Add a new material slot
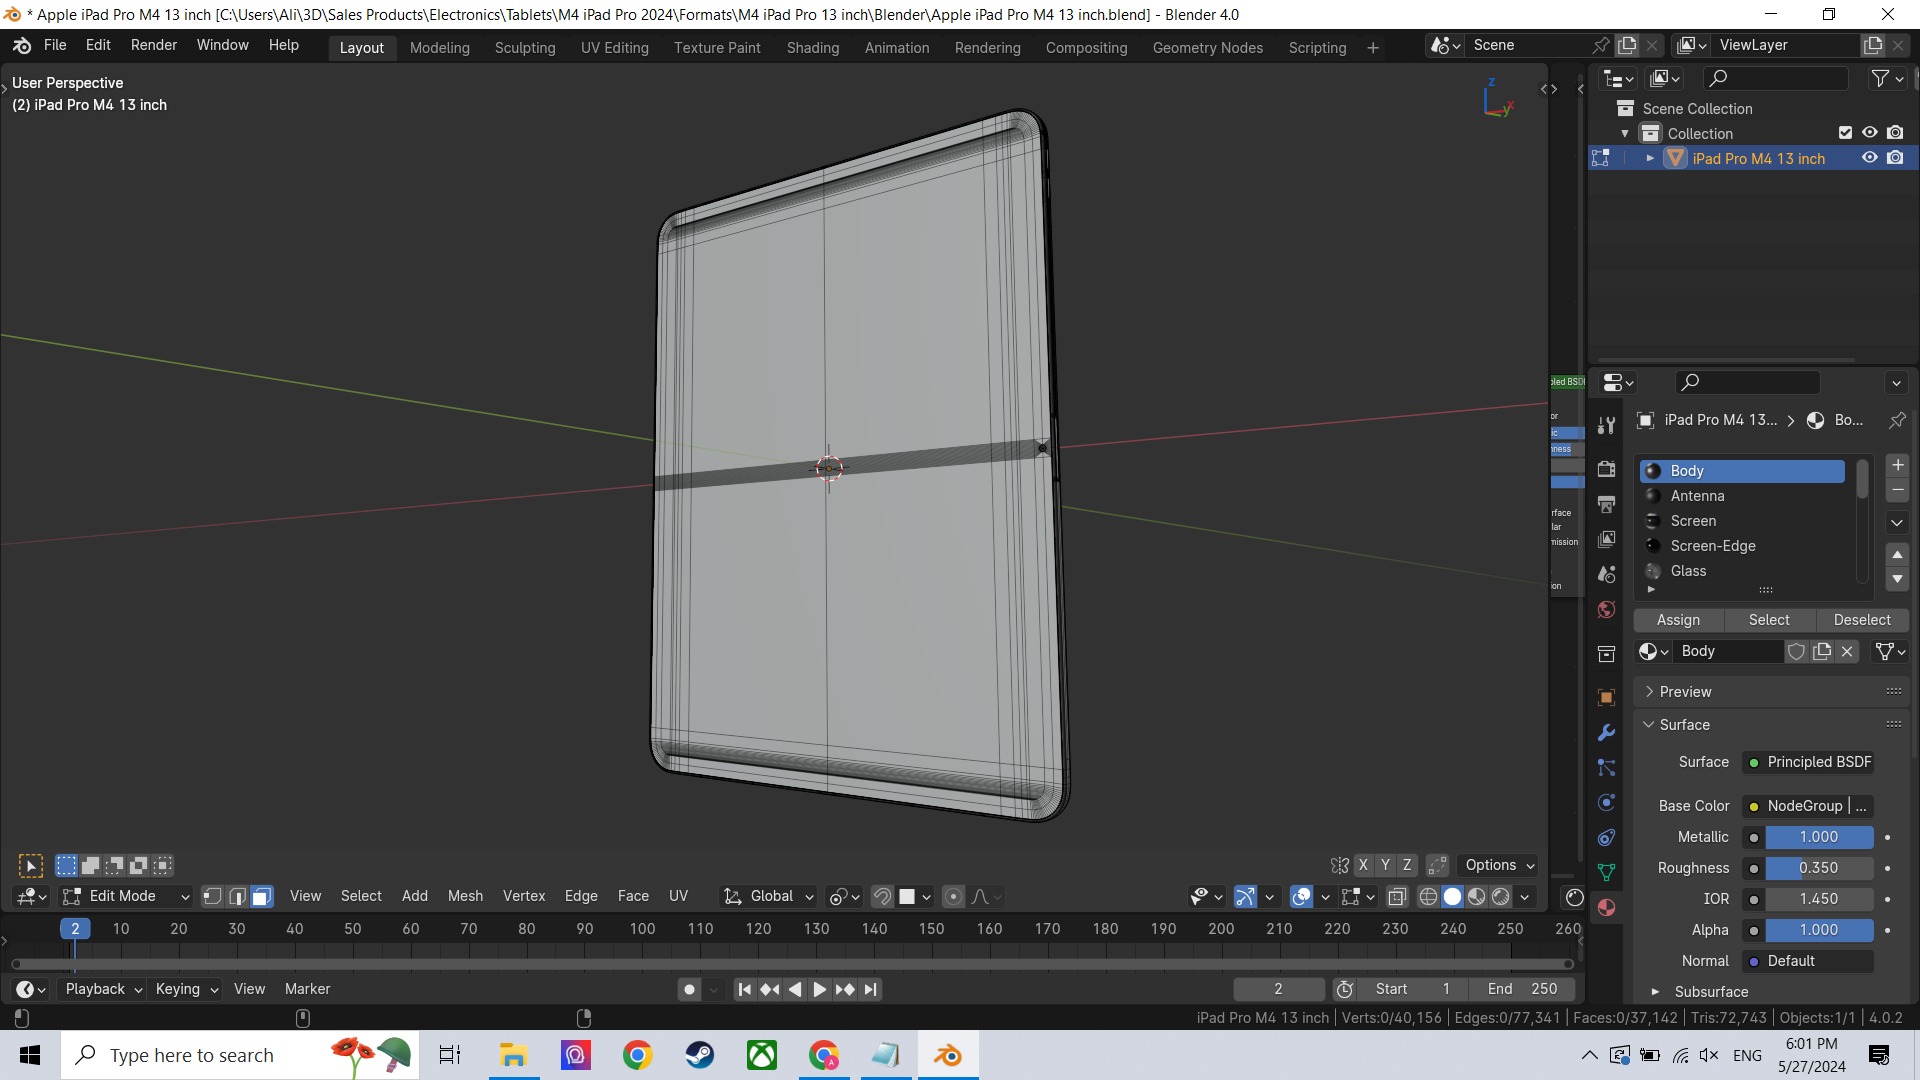This screenshot has width=1920, height=1080. pos(1897,465)
